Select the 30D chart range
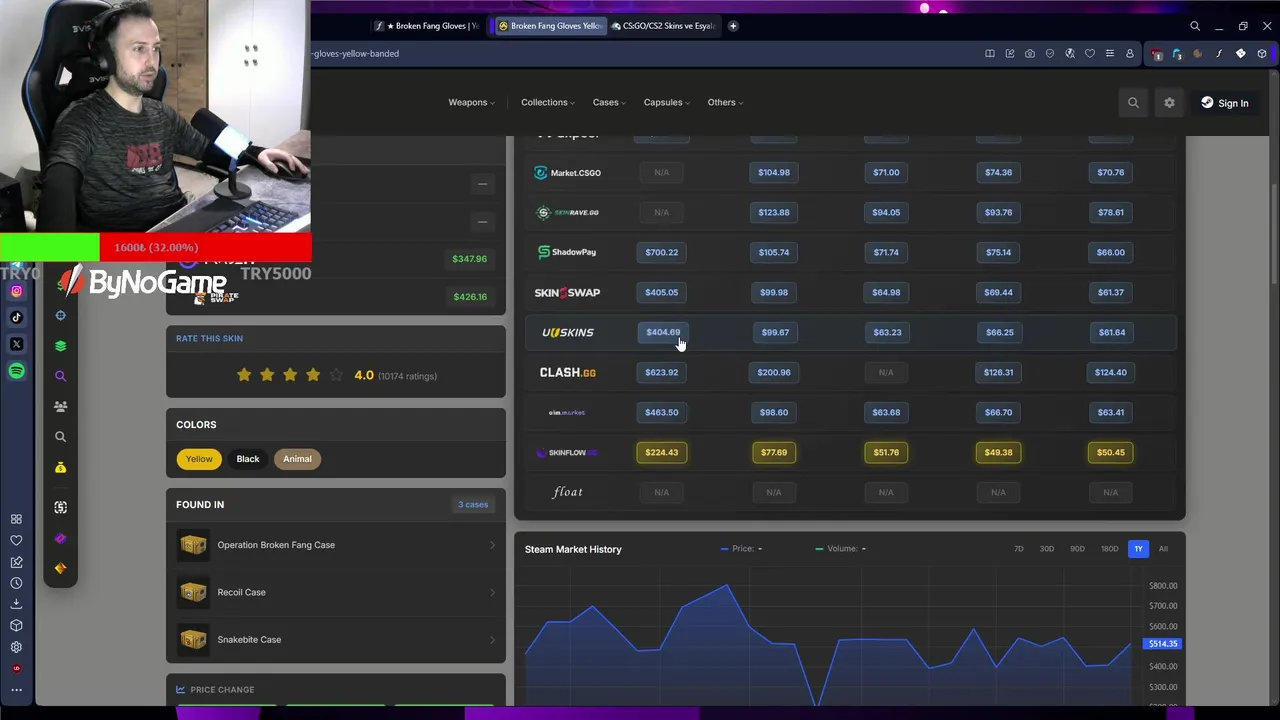The image size is (1280, 720). click(x=1047, y=549)
